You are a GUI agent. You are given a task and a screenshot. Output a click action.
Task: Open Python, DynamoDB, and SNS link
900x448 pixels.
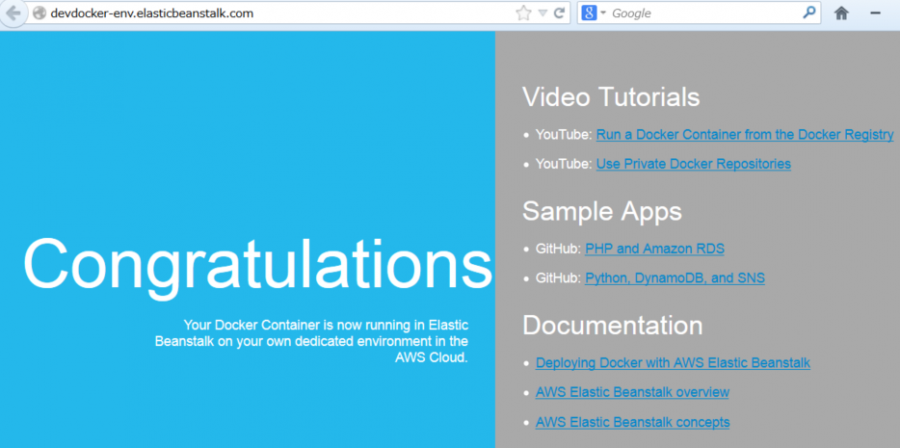[674, 278]
